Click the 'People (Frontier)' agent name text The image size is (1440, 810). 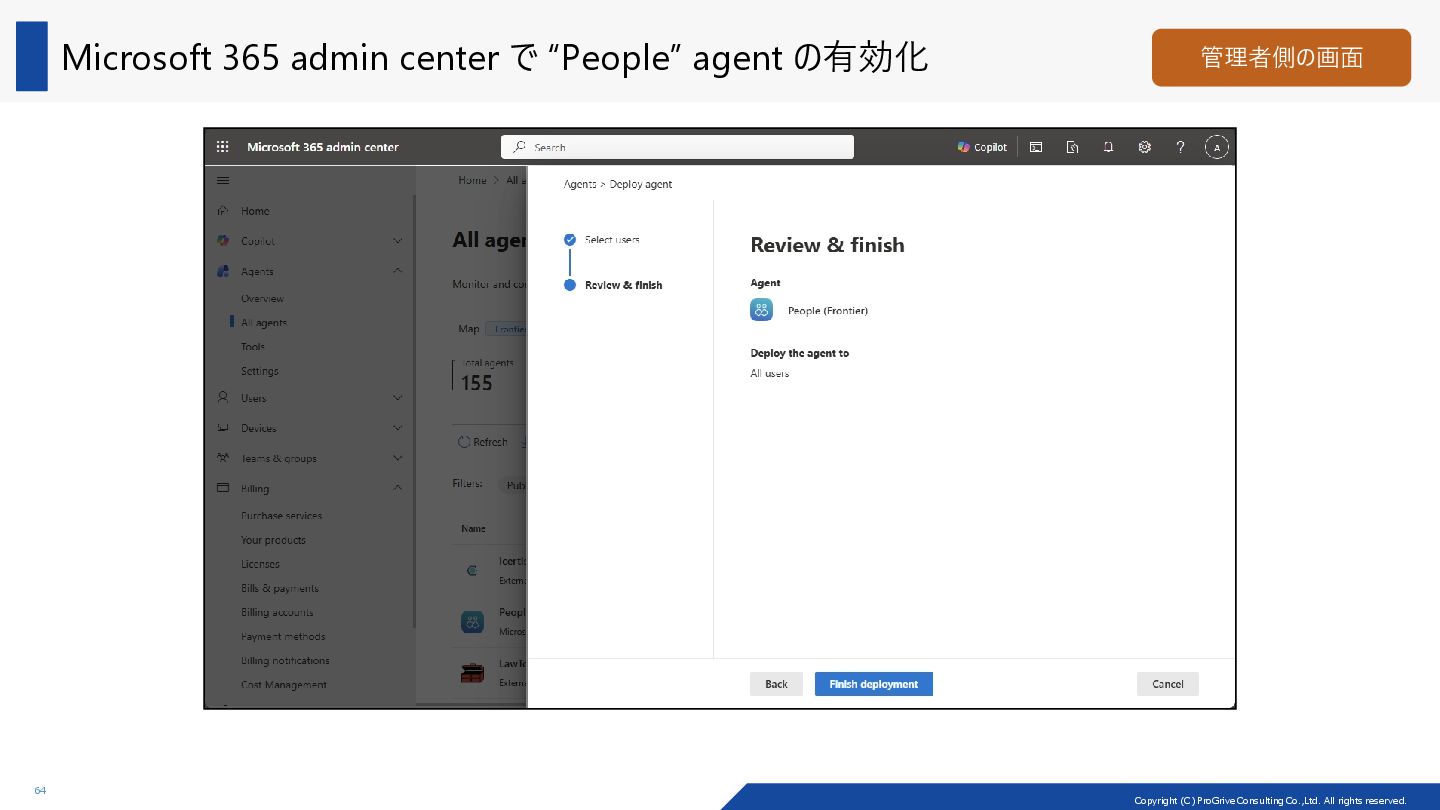click(x=828, y=311)
